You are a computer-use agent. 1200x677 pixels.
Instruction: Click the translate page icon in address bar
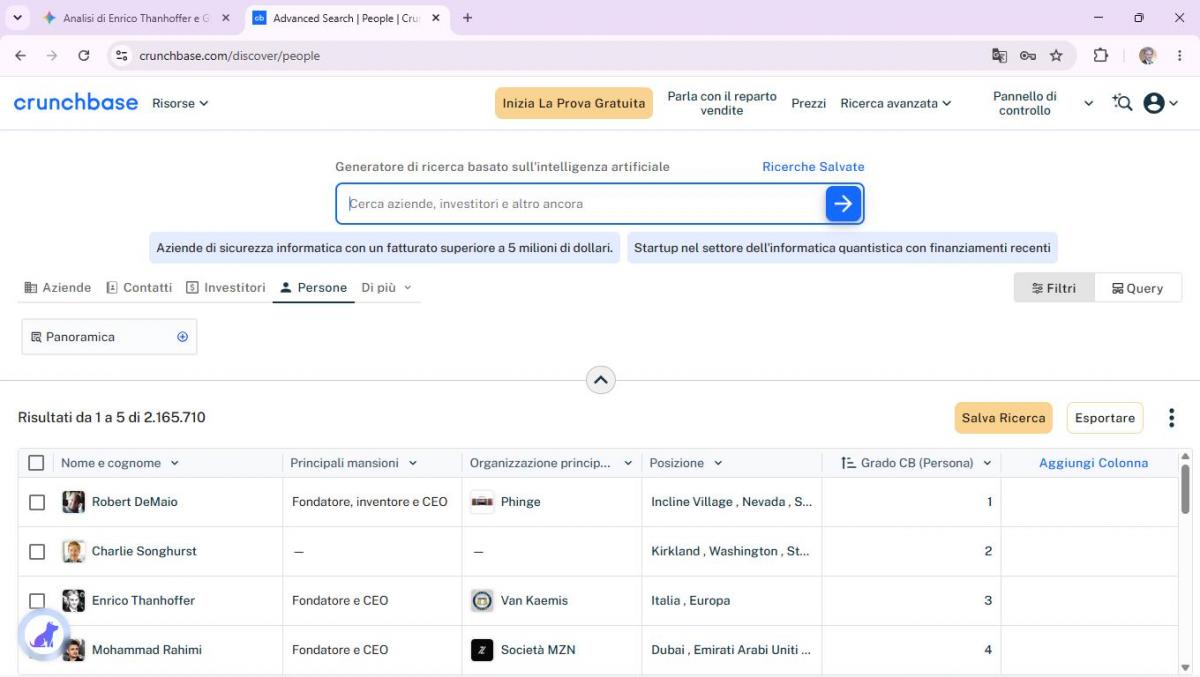999,56
